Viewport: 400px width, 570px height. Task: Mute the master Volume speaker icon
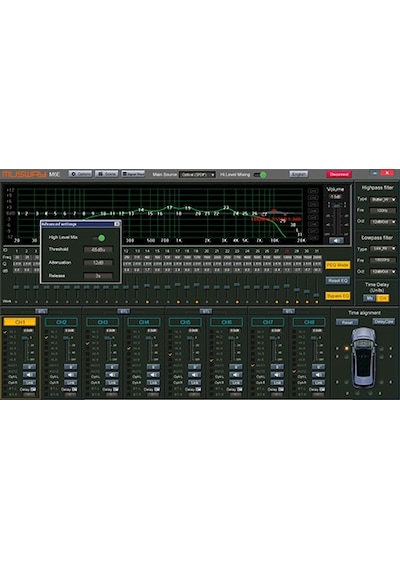pyautogui.click(x=336, y=240)
